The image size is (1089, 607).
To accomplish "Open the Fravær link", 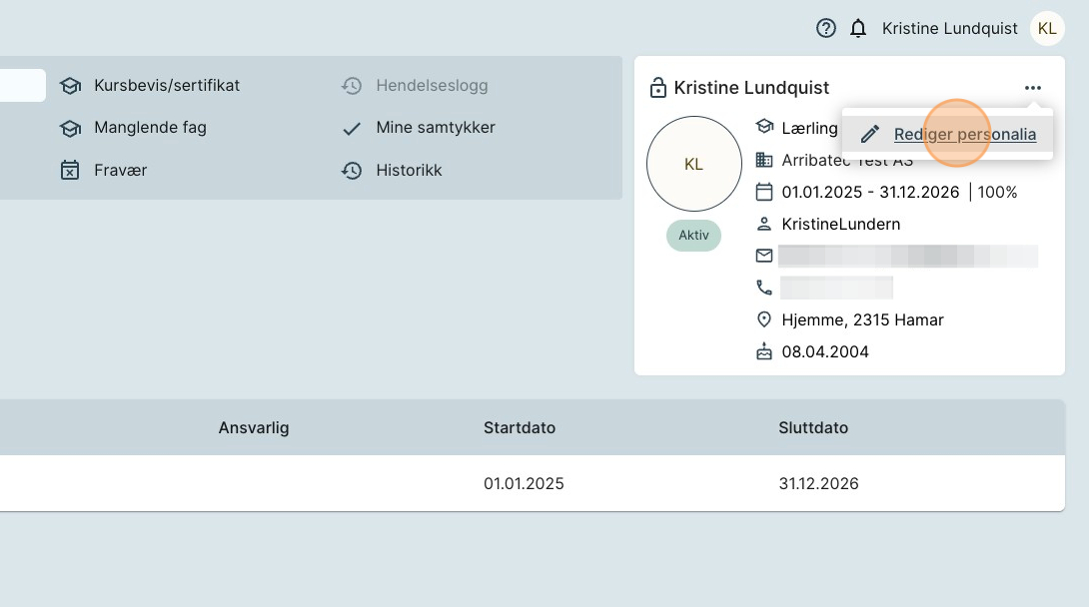I will coord(120,170).
